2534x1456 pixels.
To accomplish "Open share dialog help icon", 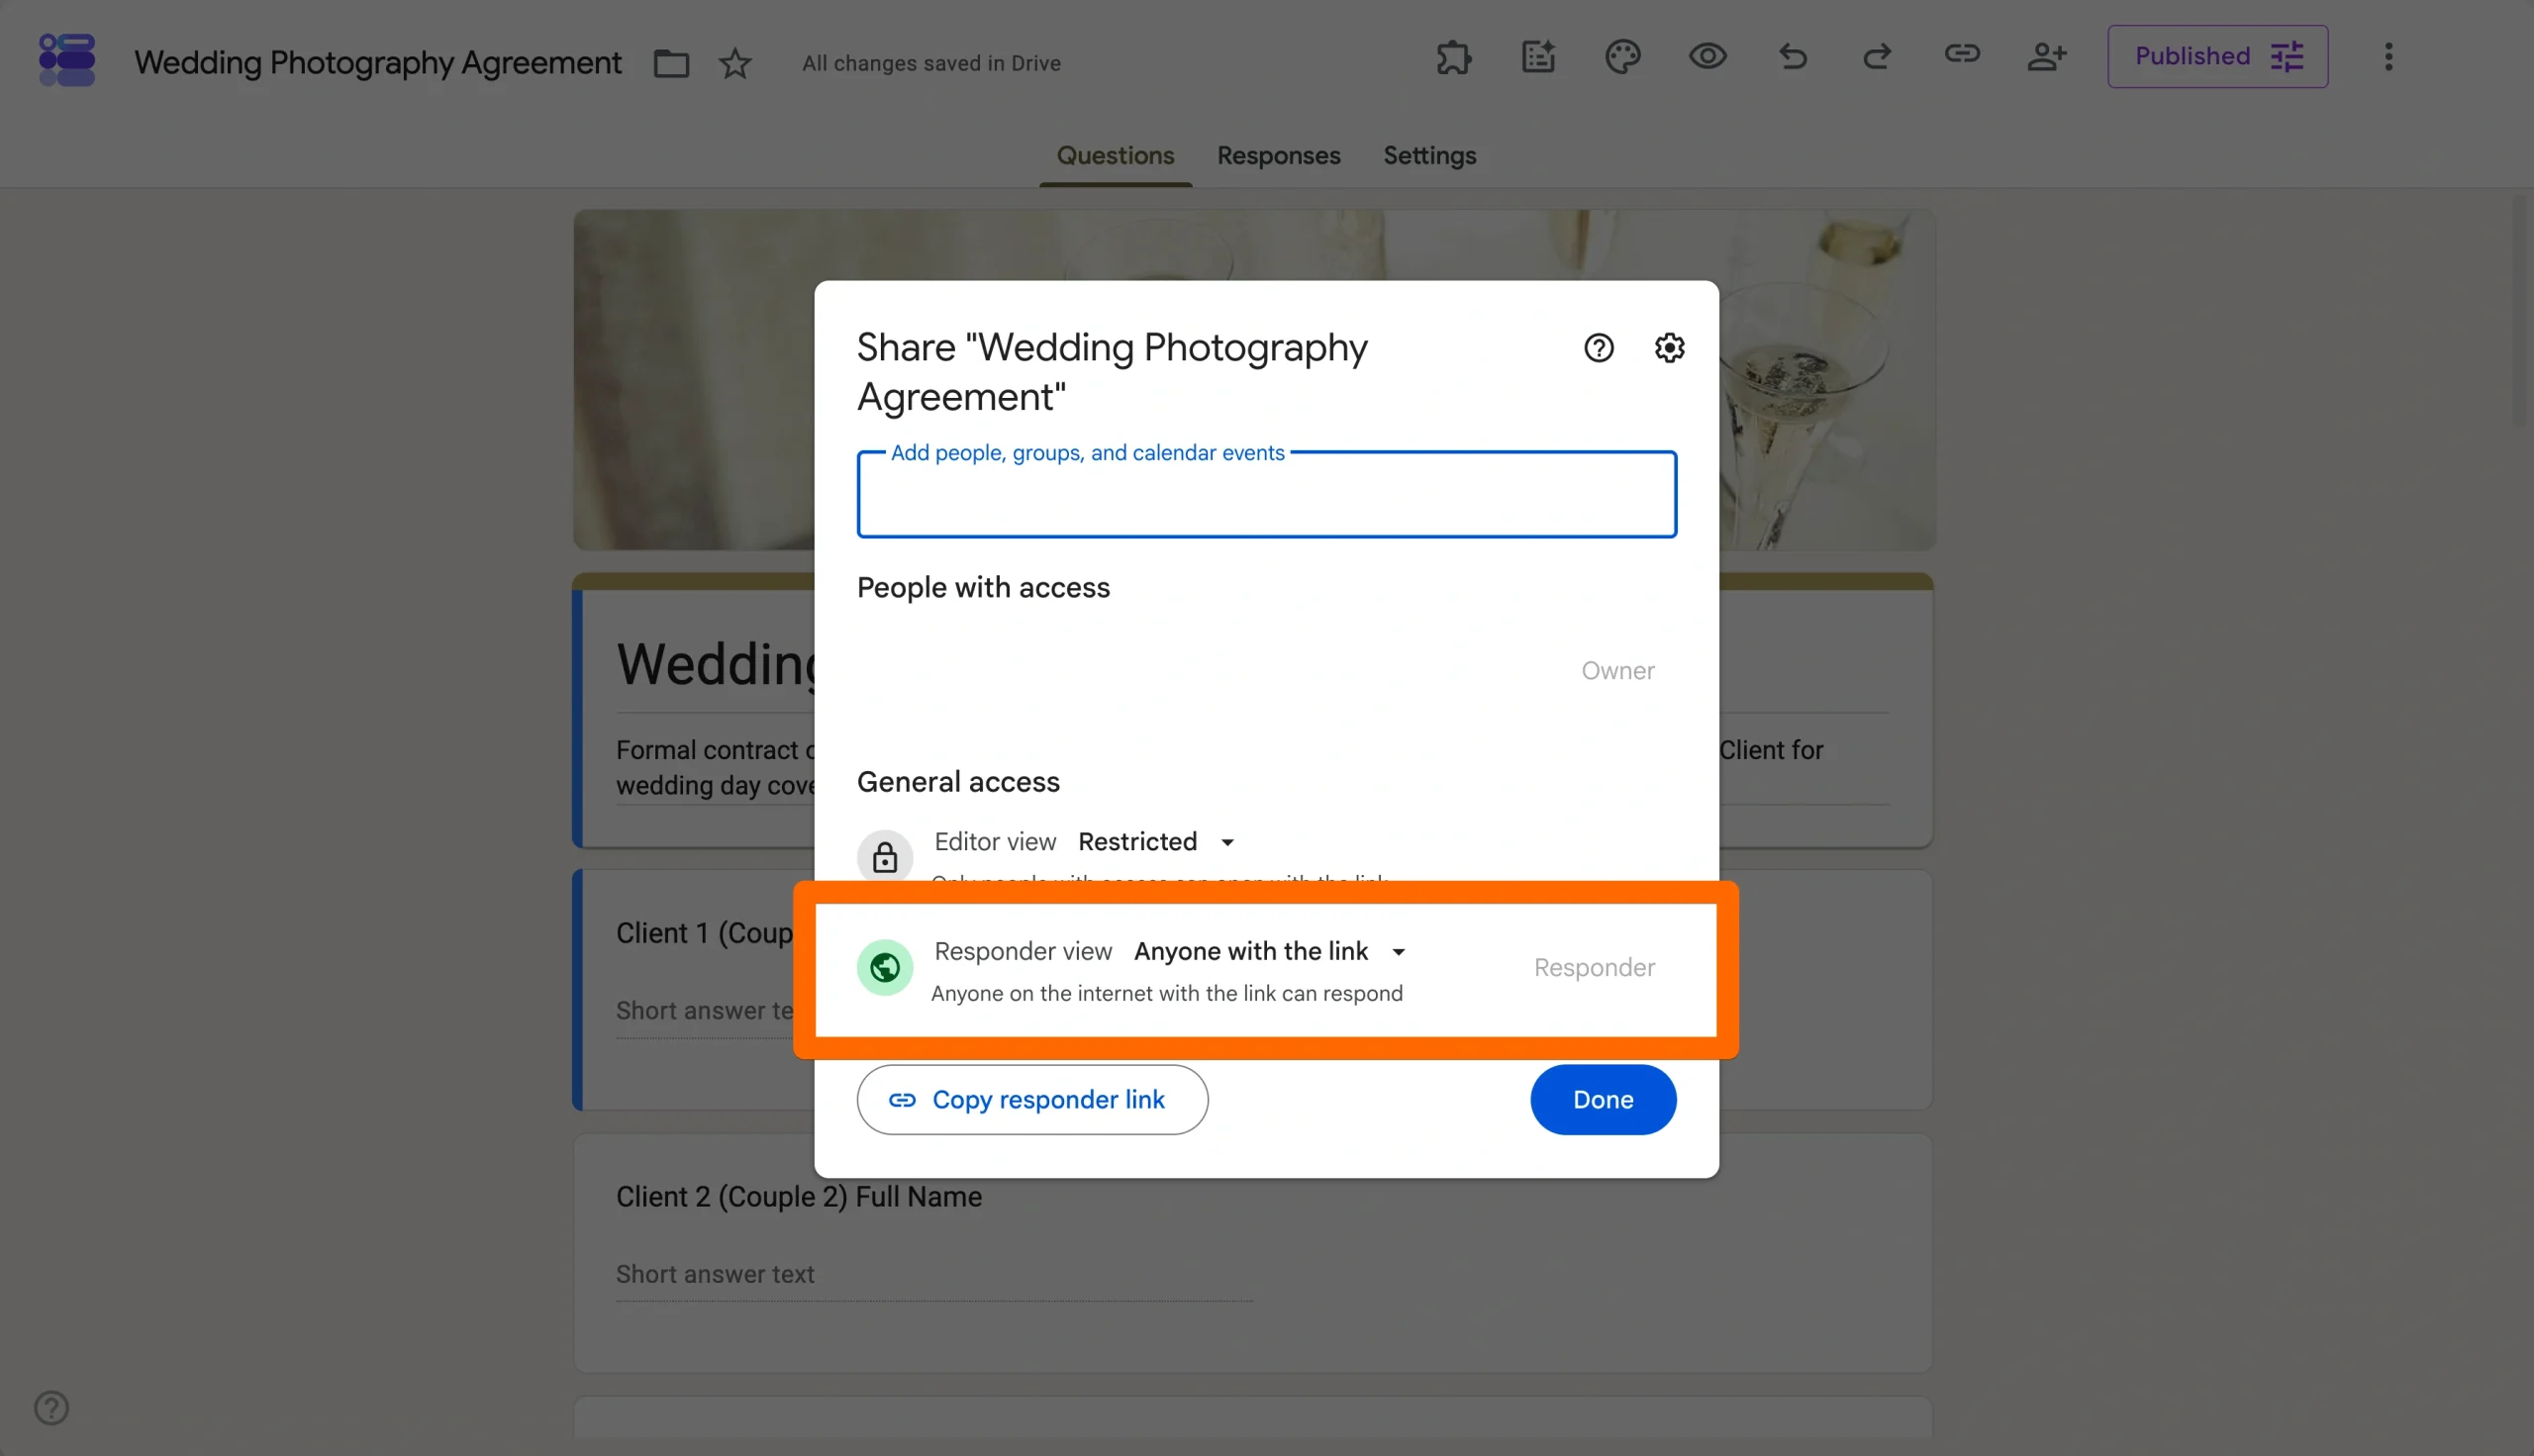I will coord(1598,348).
